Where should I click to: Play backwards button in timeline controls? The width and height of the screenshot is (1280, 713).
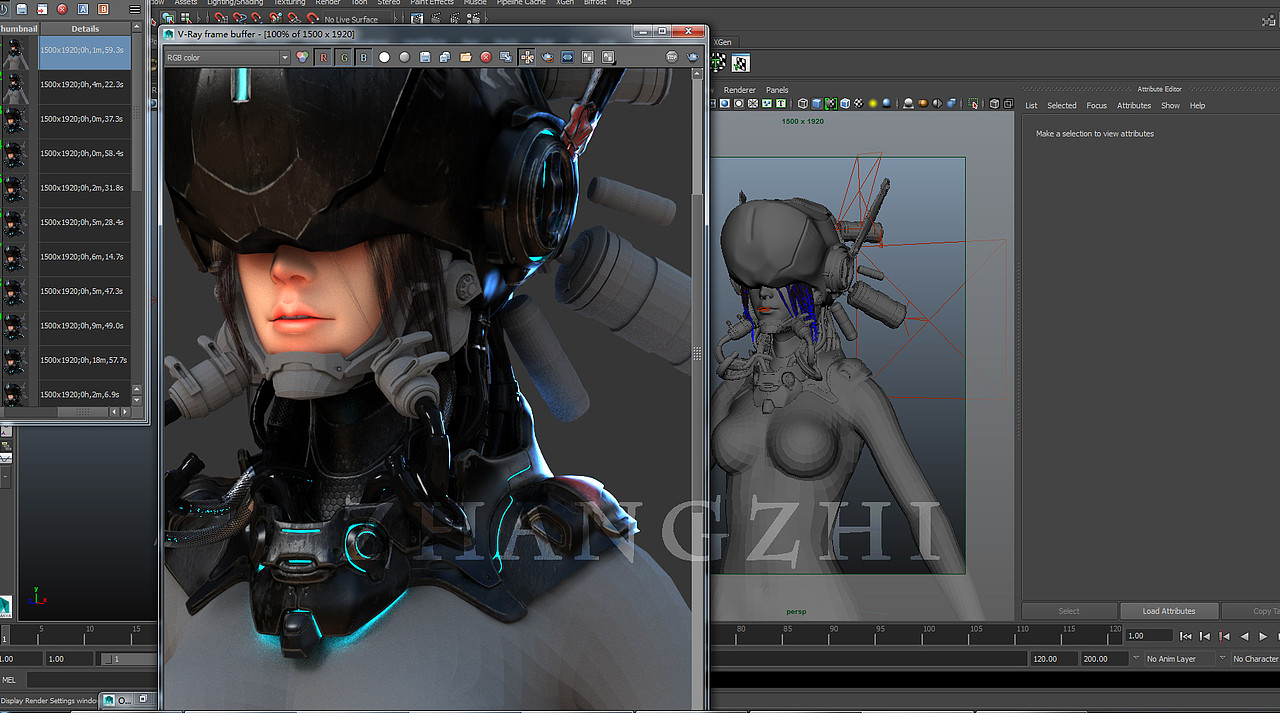(x=1244, y=636)
